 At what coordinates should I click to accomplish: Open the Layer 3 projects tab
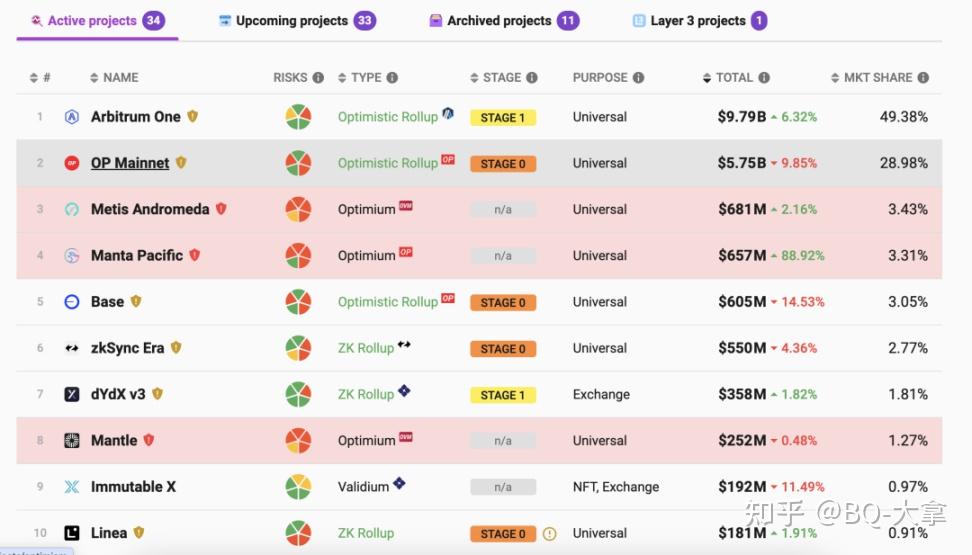coord(699,20)
